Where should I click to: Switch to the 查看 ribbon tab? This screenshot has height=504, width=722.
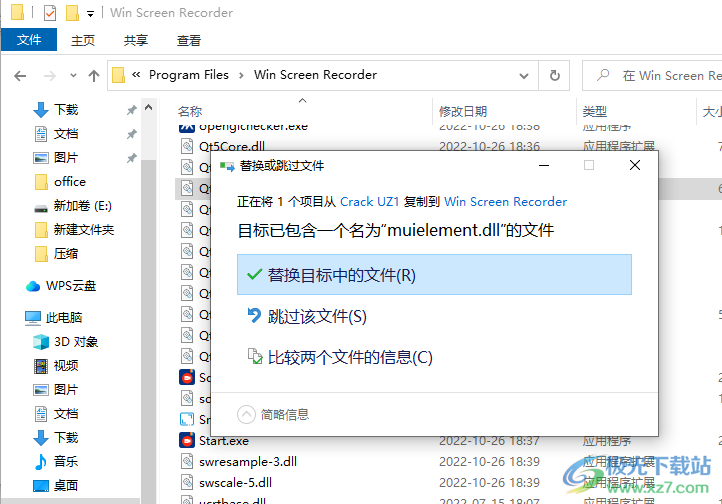(x=189, y=41)
